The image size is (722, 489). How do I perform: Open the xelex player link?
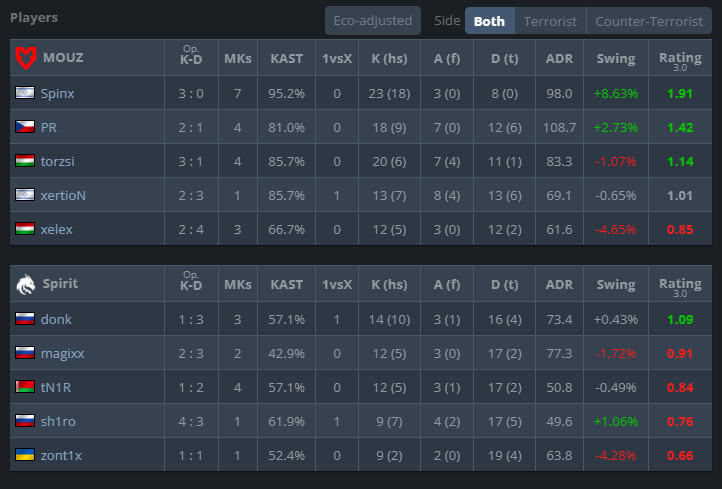point(57,229)
